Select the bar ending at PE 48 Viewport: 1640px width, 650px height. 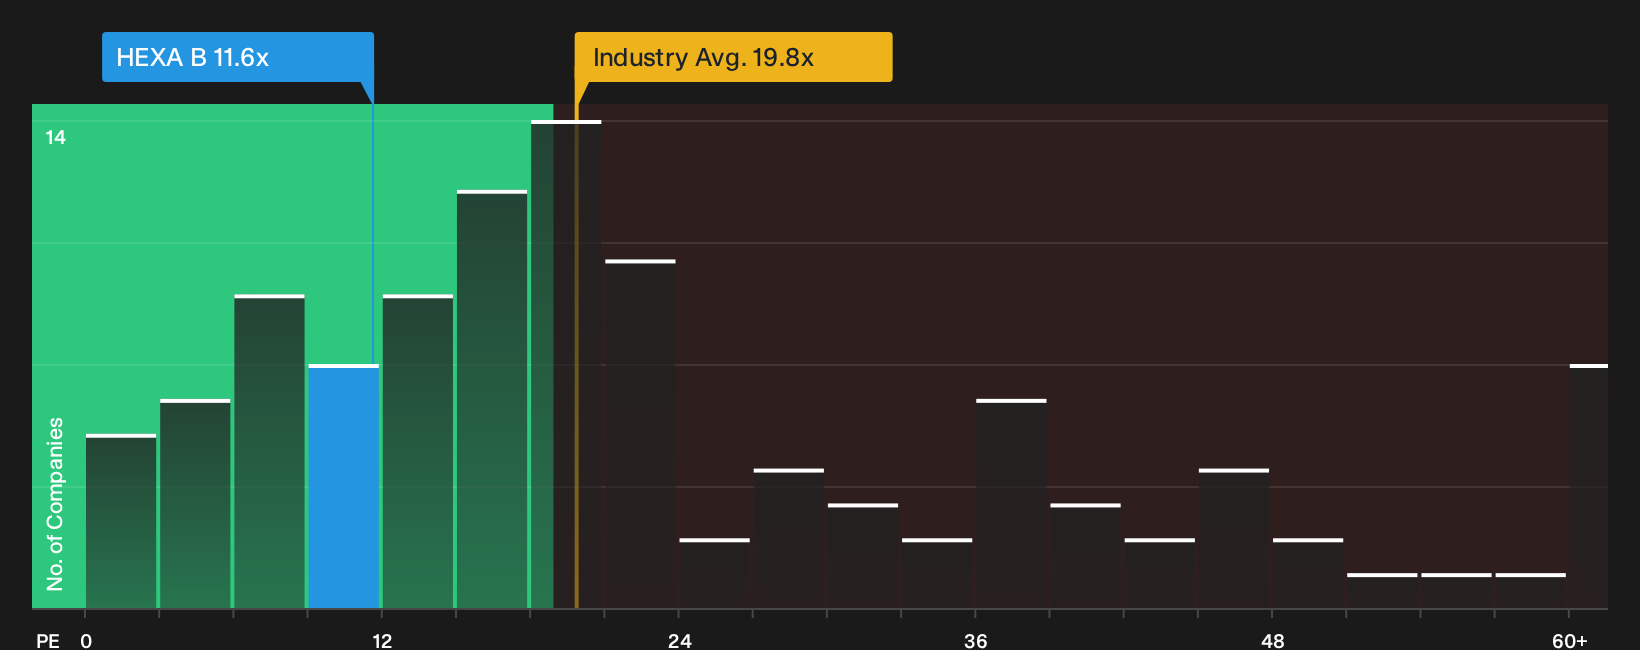1234,538
